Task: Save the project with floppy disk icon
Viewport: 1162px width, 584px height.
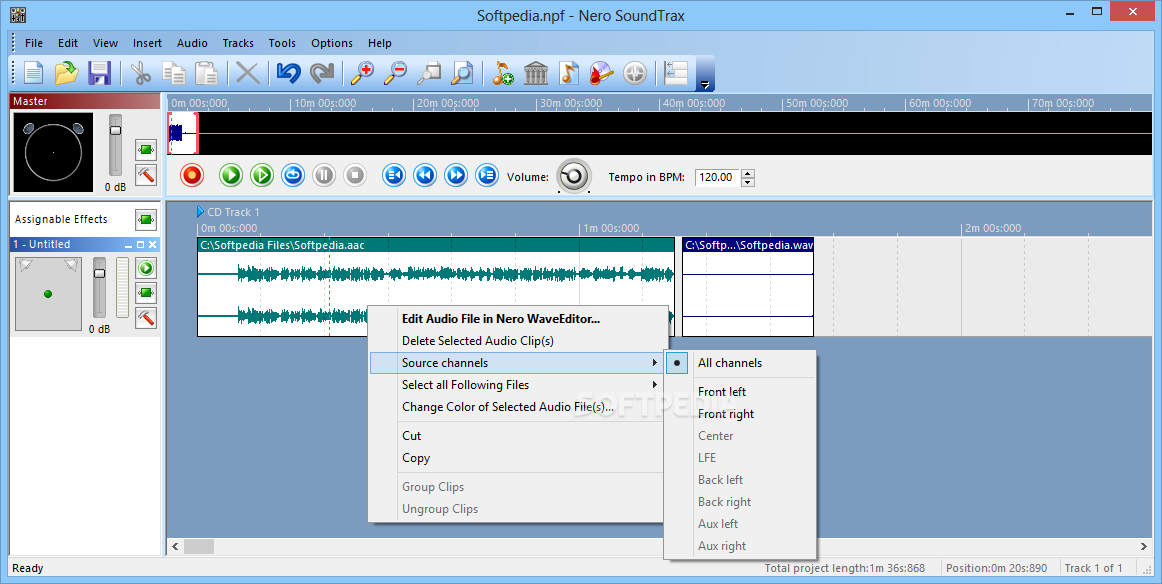Action: [99, 73]
